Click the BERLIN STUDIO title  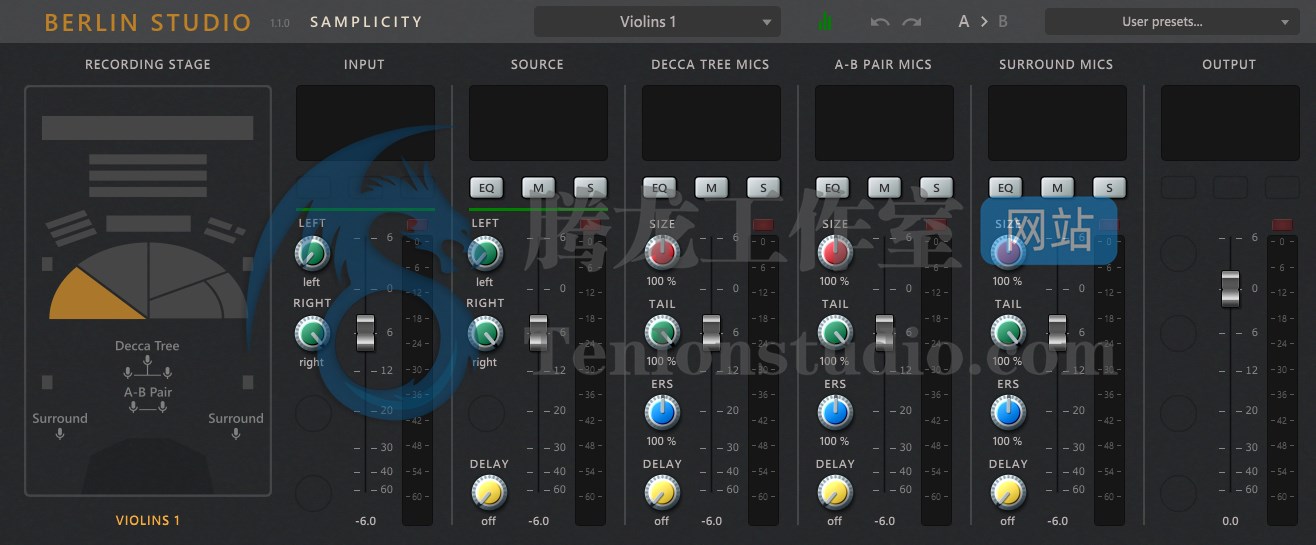click(148, 22)
